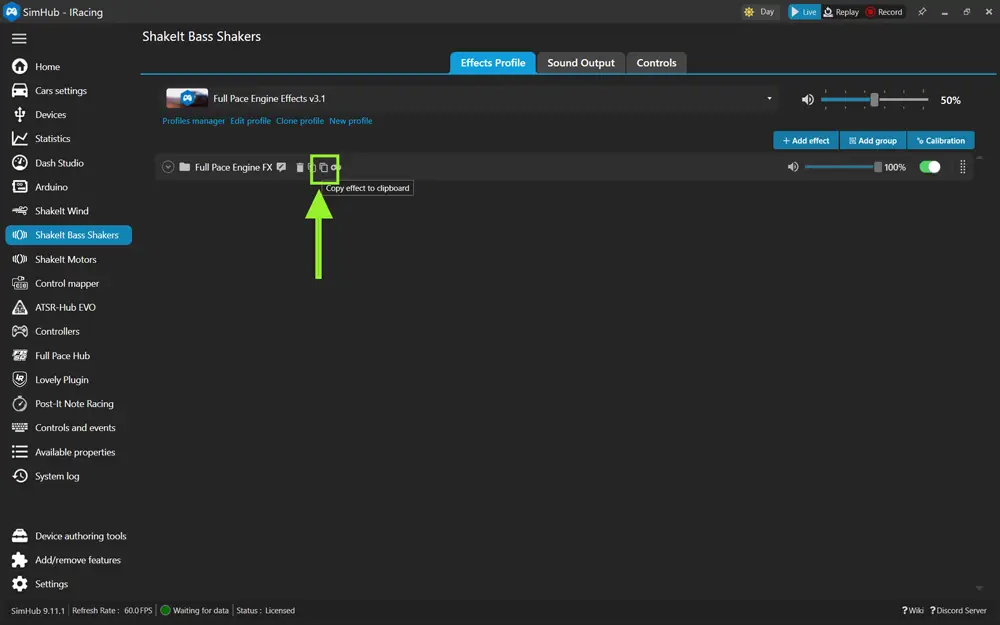Grab the drag handle of the effect row

click(963, 167)
